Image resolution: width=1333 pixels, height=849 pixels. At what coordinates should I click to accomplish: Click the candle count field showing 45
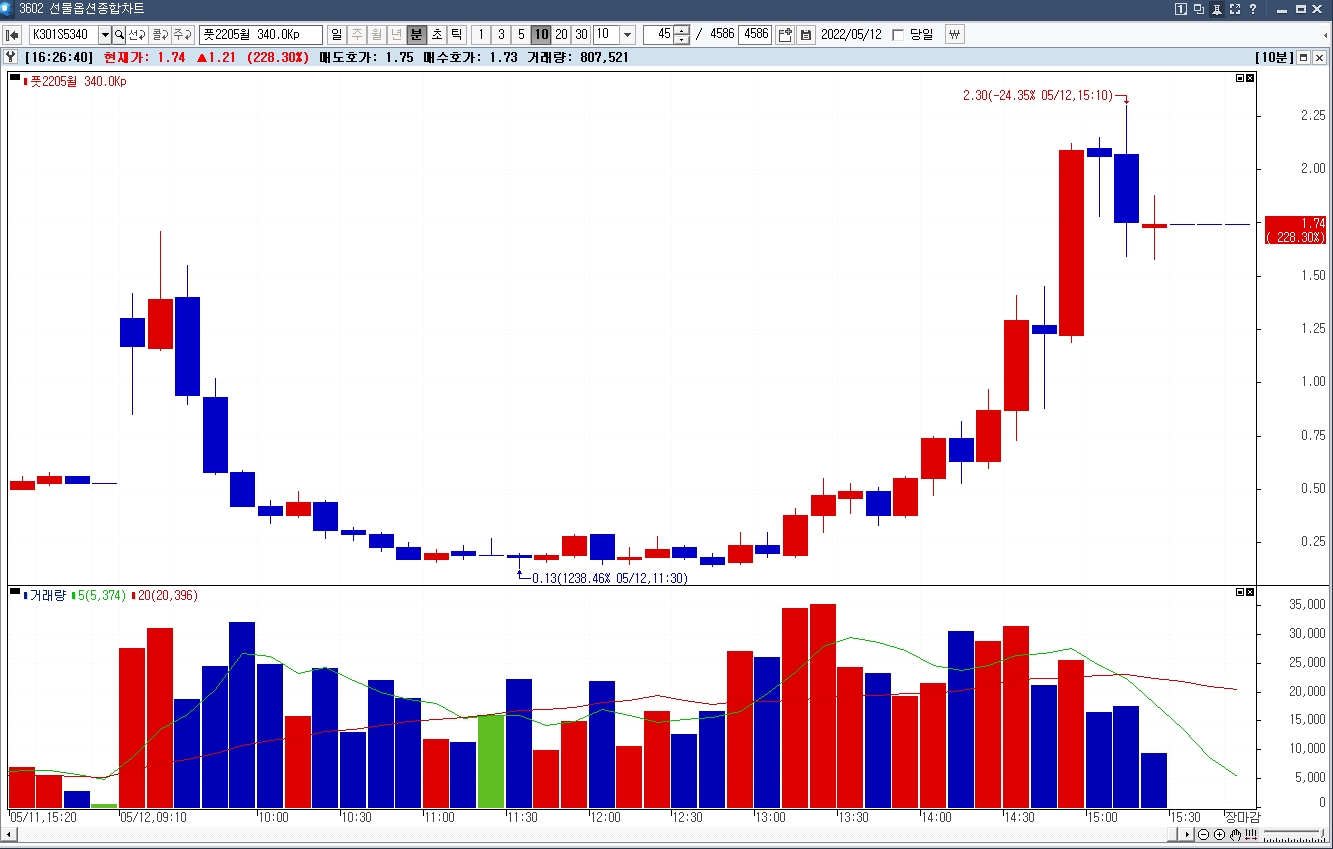(x=659, y=35)
